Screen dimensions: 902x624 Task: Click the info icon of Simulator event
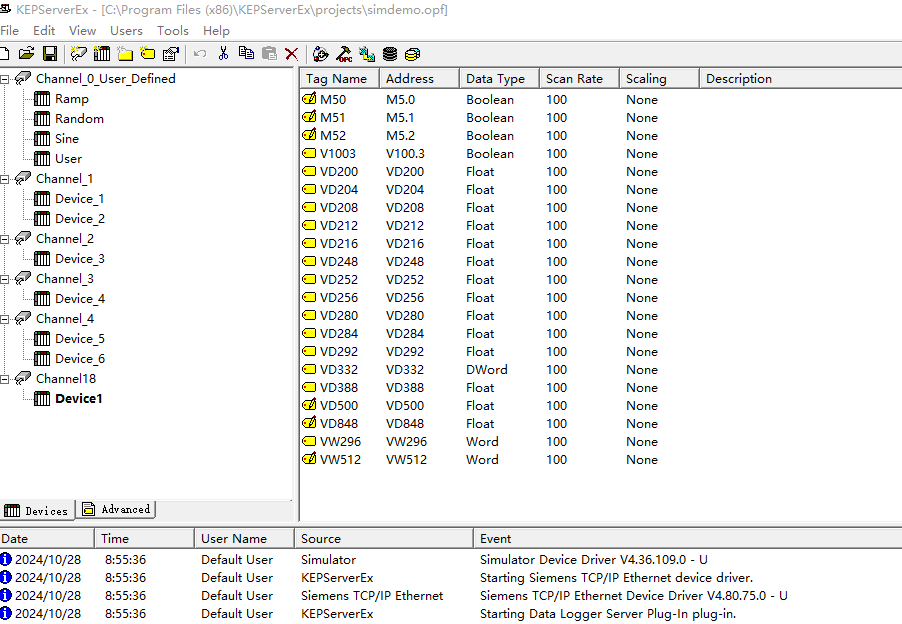[6, 560]
